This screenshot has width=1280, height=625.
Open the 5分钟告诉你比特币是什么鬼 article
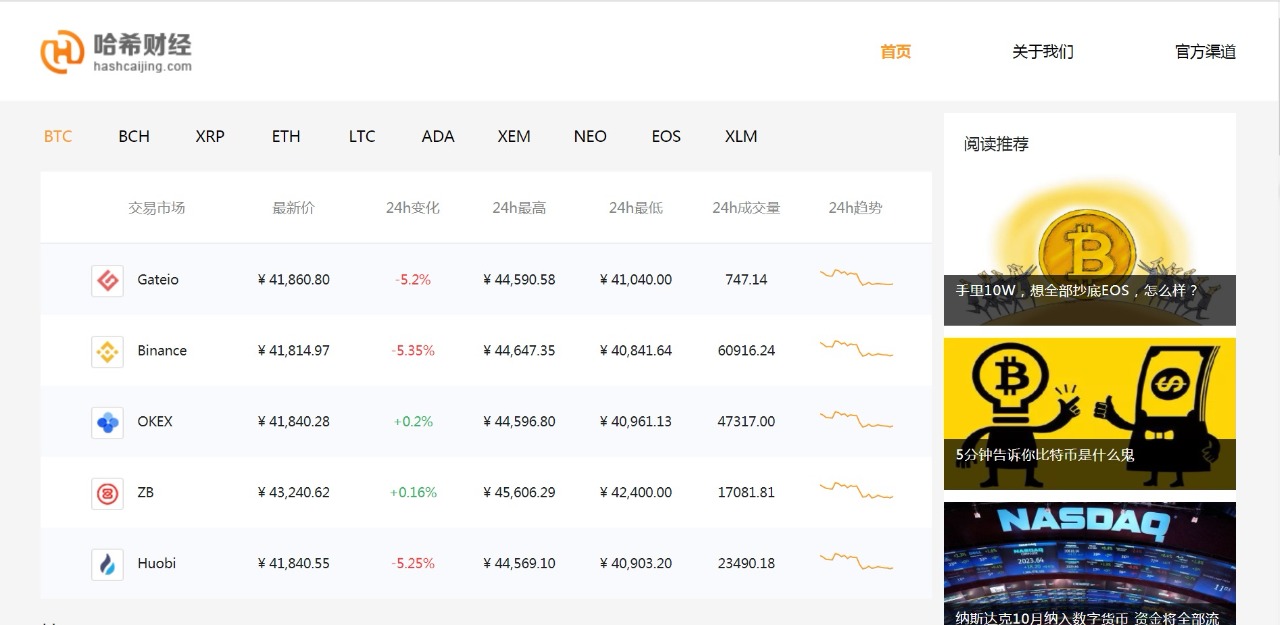[1089, 413]
